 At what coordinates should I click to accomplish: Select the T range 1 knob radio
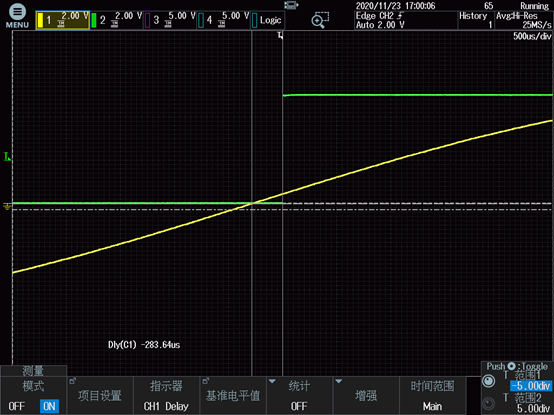pos(489,381)
